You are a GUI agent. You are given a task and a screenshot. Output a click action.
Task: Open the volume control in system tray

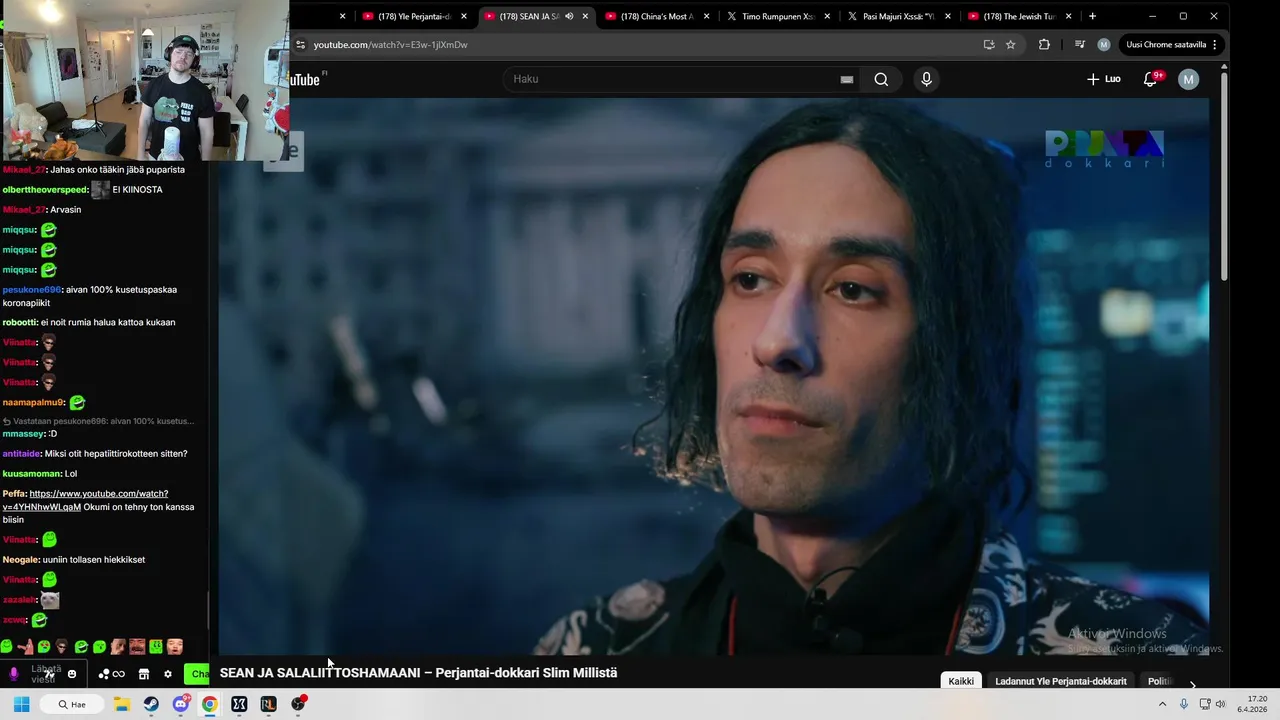pyautogui.click(x=1220, y=704)
